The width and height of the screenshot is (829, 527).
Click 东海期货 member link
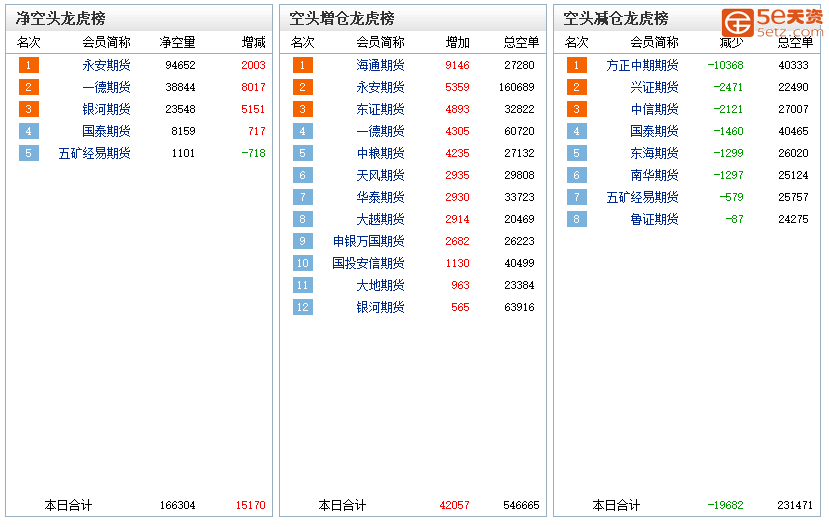click(x=655, y=153)
